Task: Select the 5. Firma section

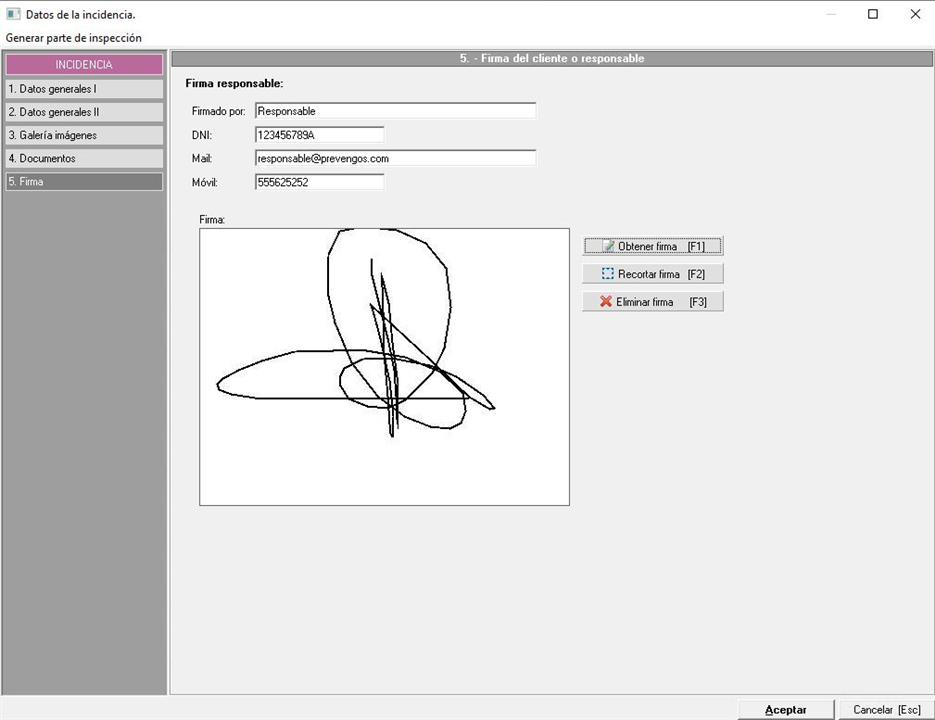Action: pos(84,182)
